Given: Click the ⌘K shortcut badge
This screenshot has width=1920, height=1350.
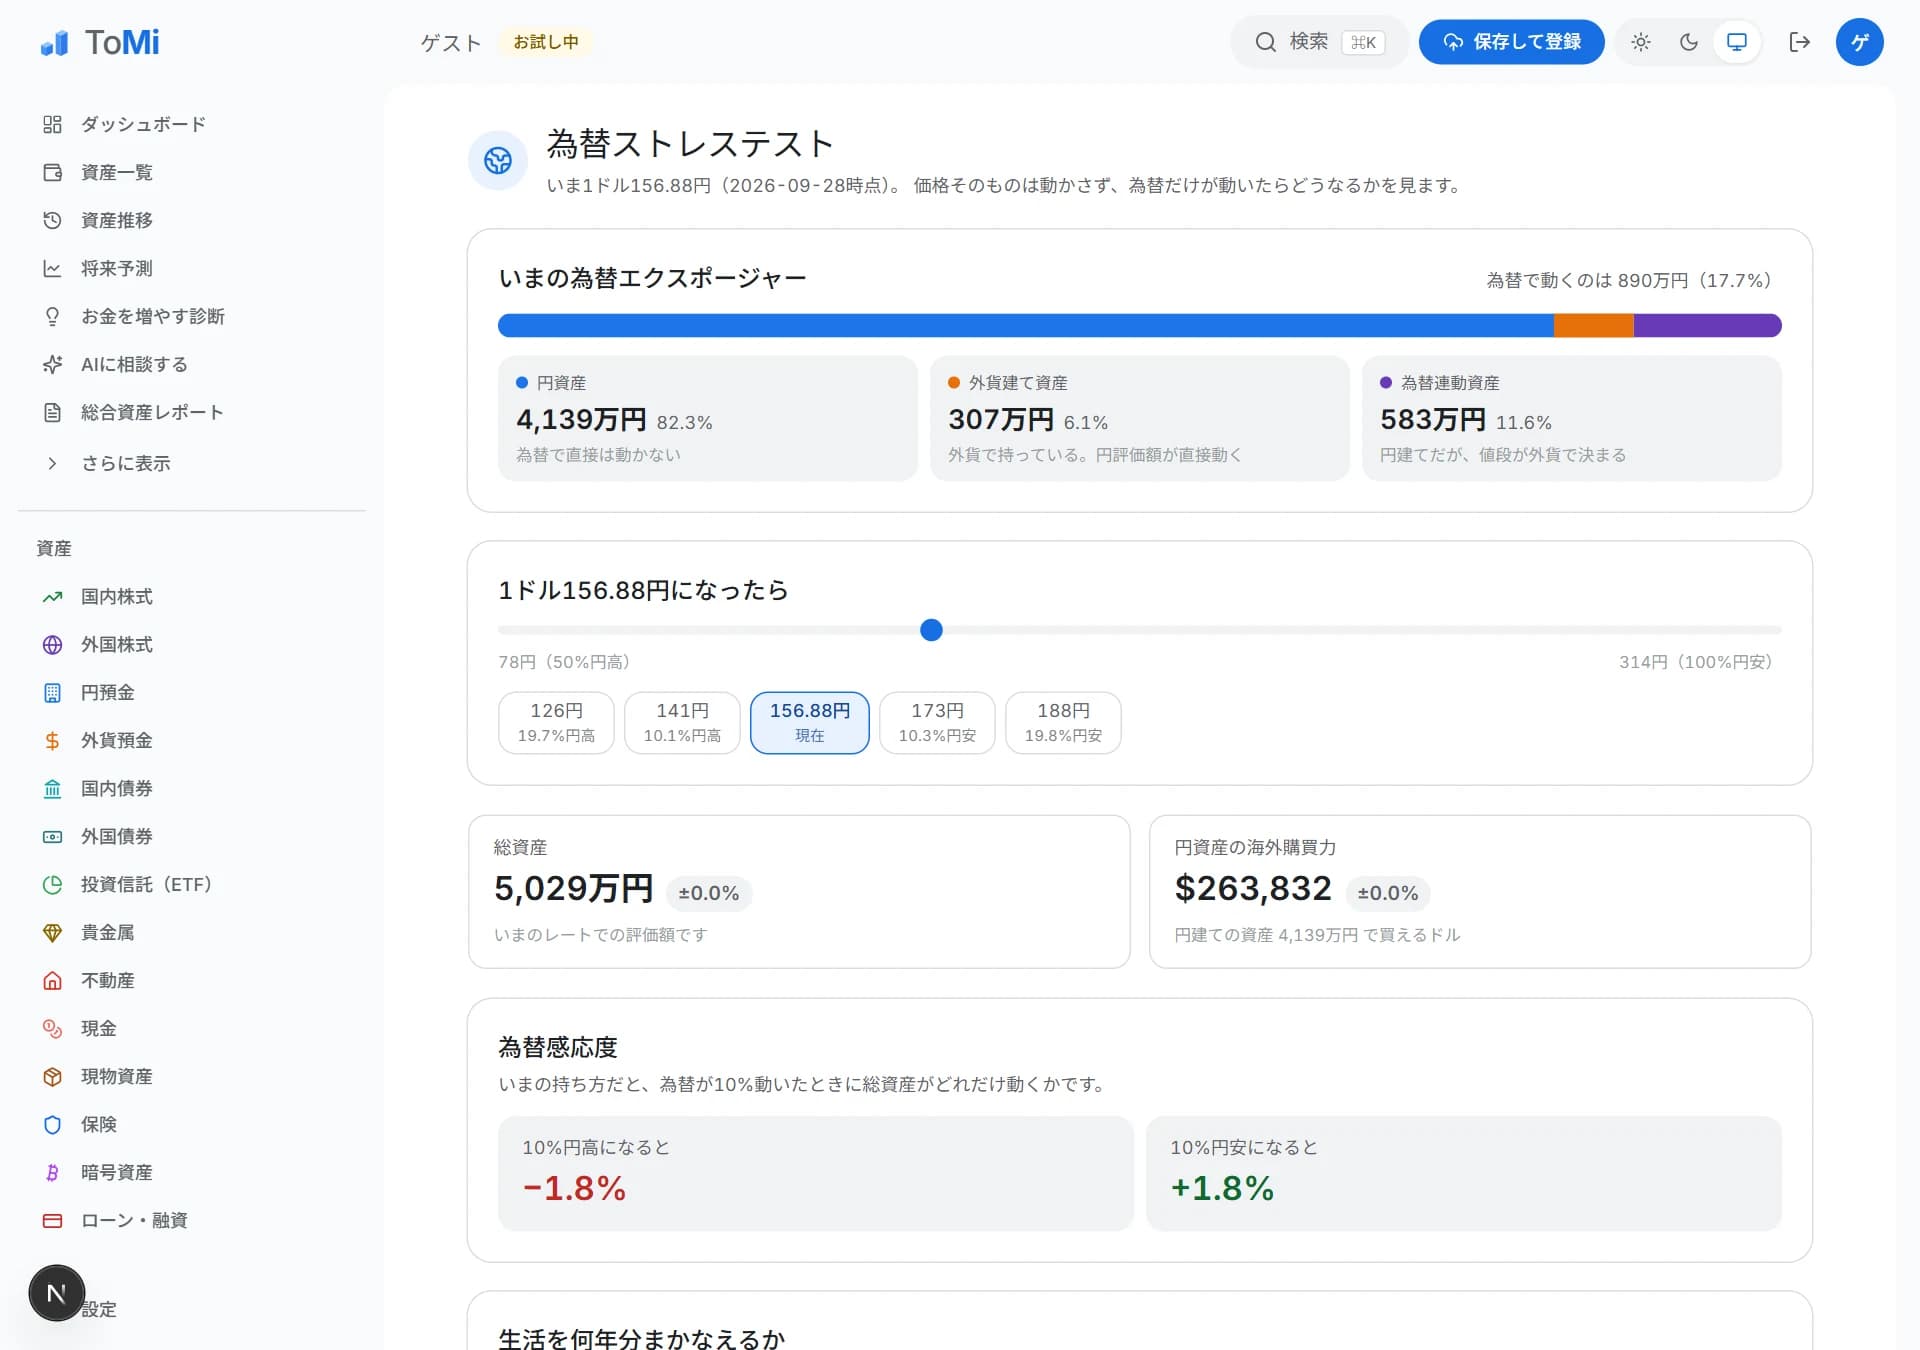Looking at the screenshot, I should 1363,42.
